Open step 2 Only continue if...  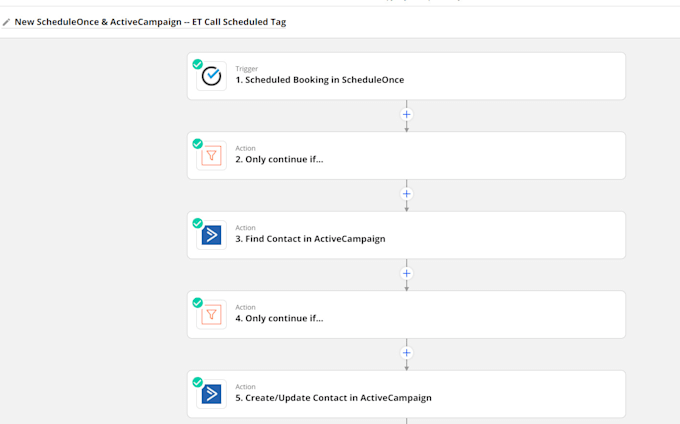click(x=406, y=156)
